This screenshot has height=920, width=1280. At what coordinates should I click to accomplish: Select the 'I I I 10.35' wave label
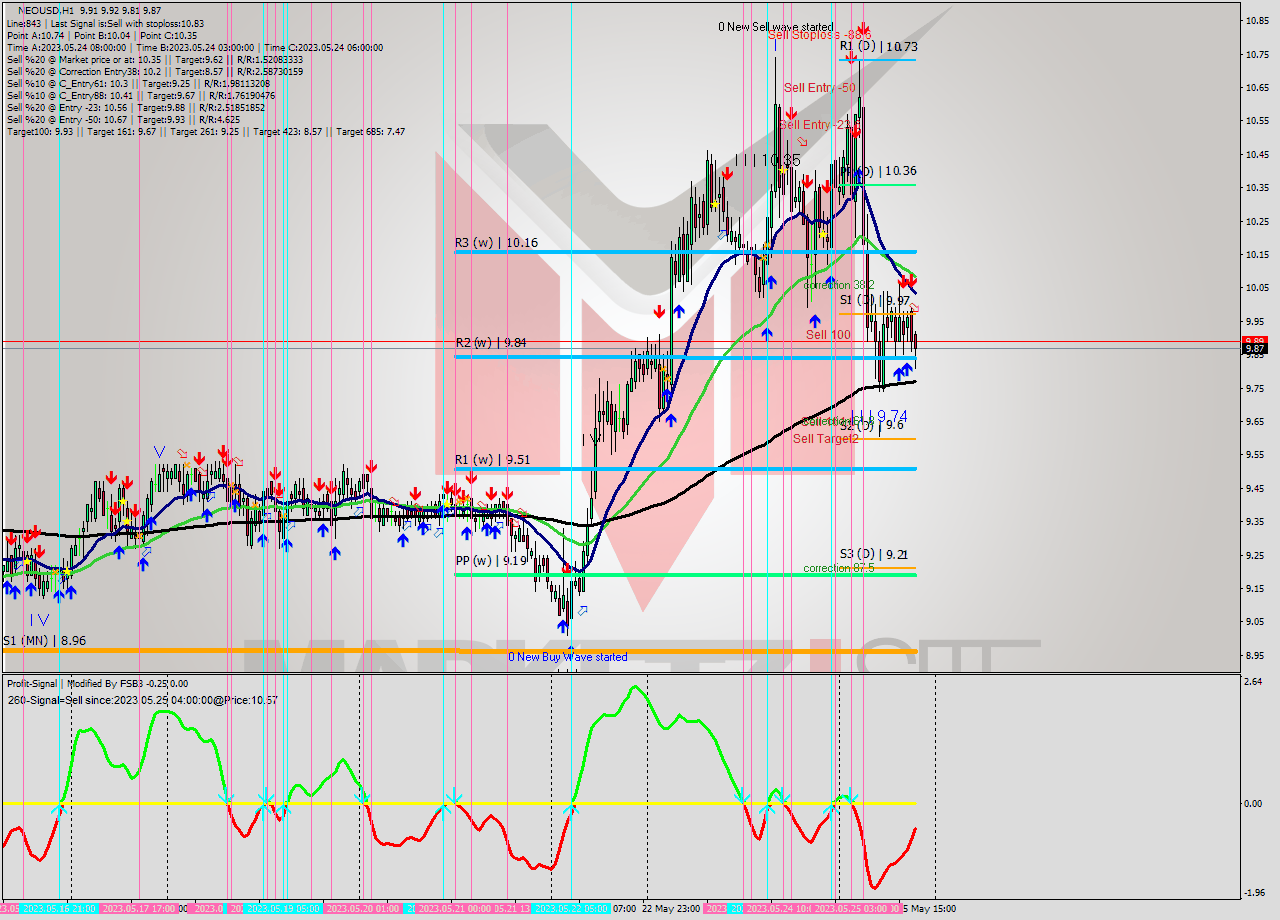[768, 160]
